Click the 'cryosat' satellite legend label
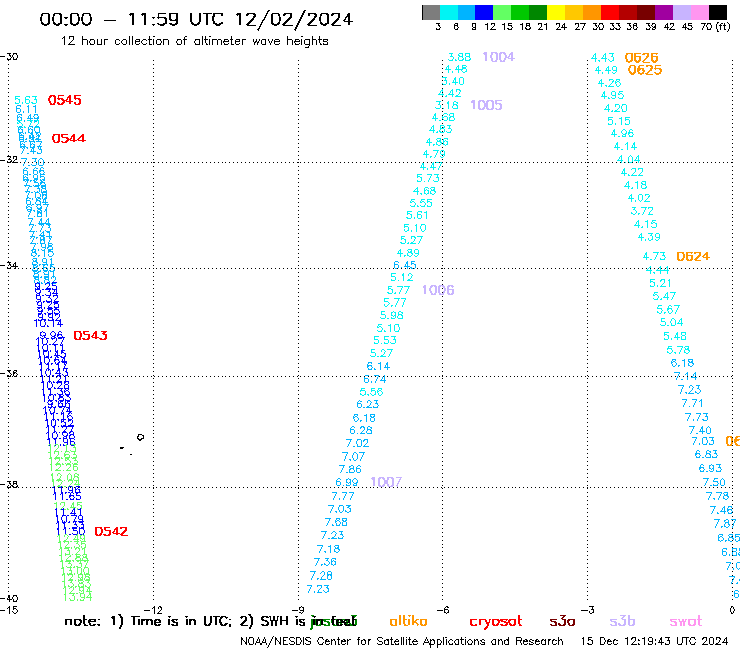 496,622
